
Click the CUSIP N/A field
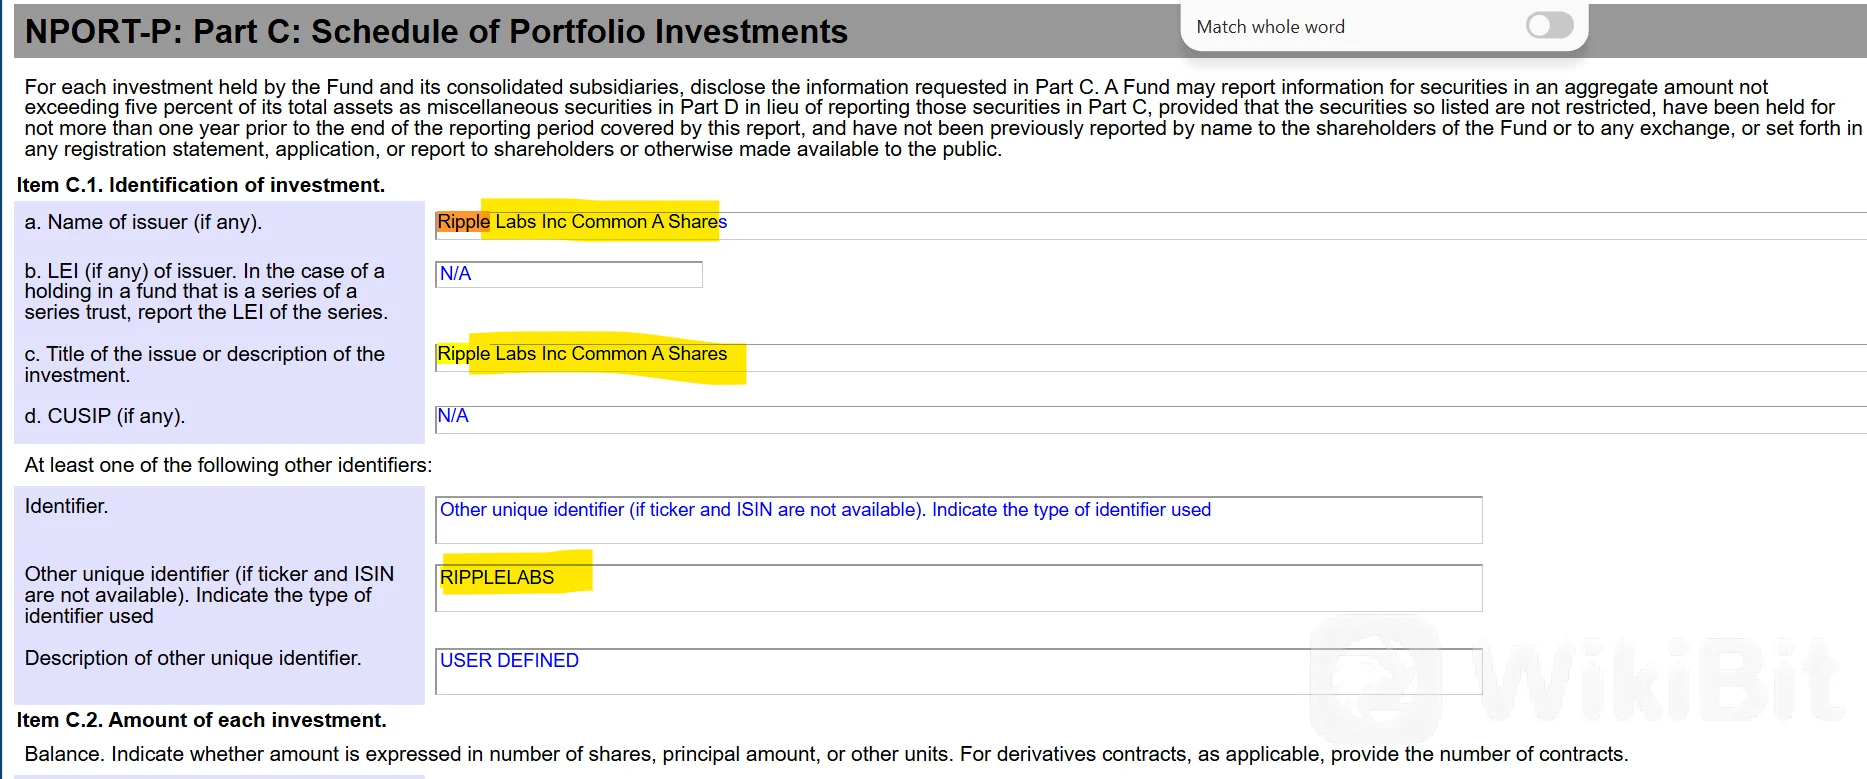(1150, 419)
